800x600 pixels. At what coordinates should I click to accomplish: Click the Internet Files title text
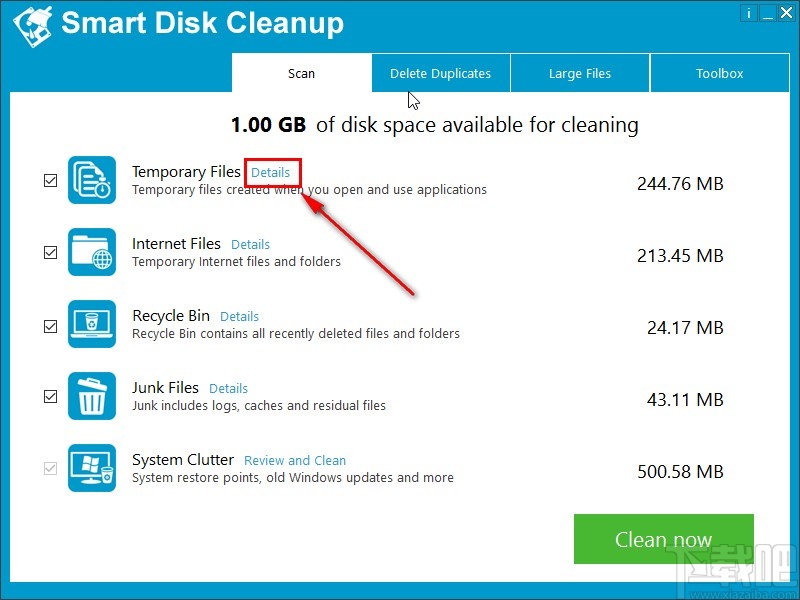[x=177, y=244]
